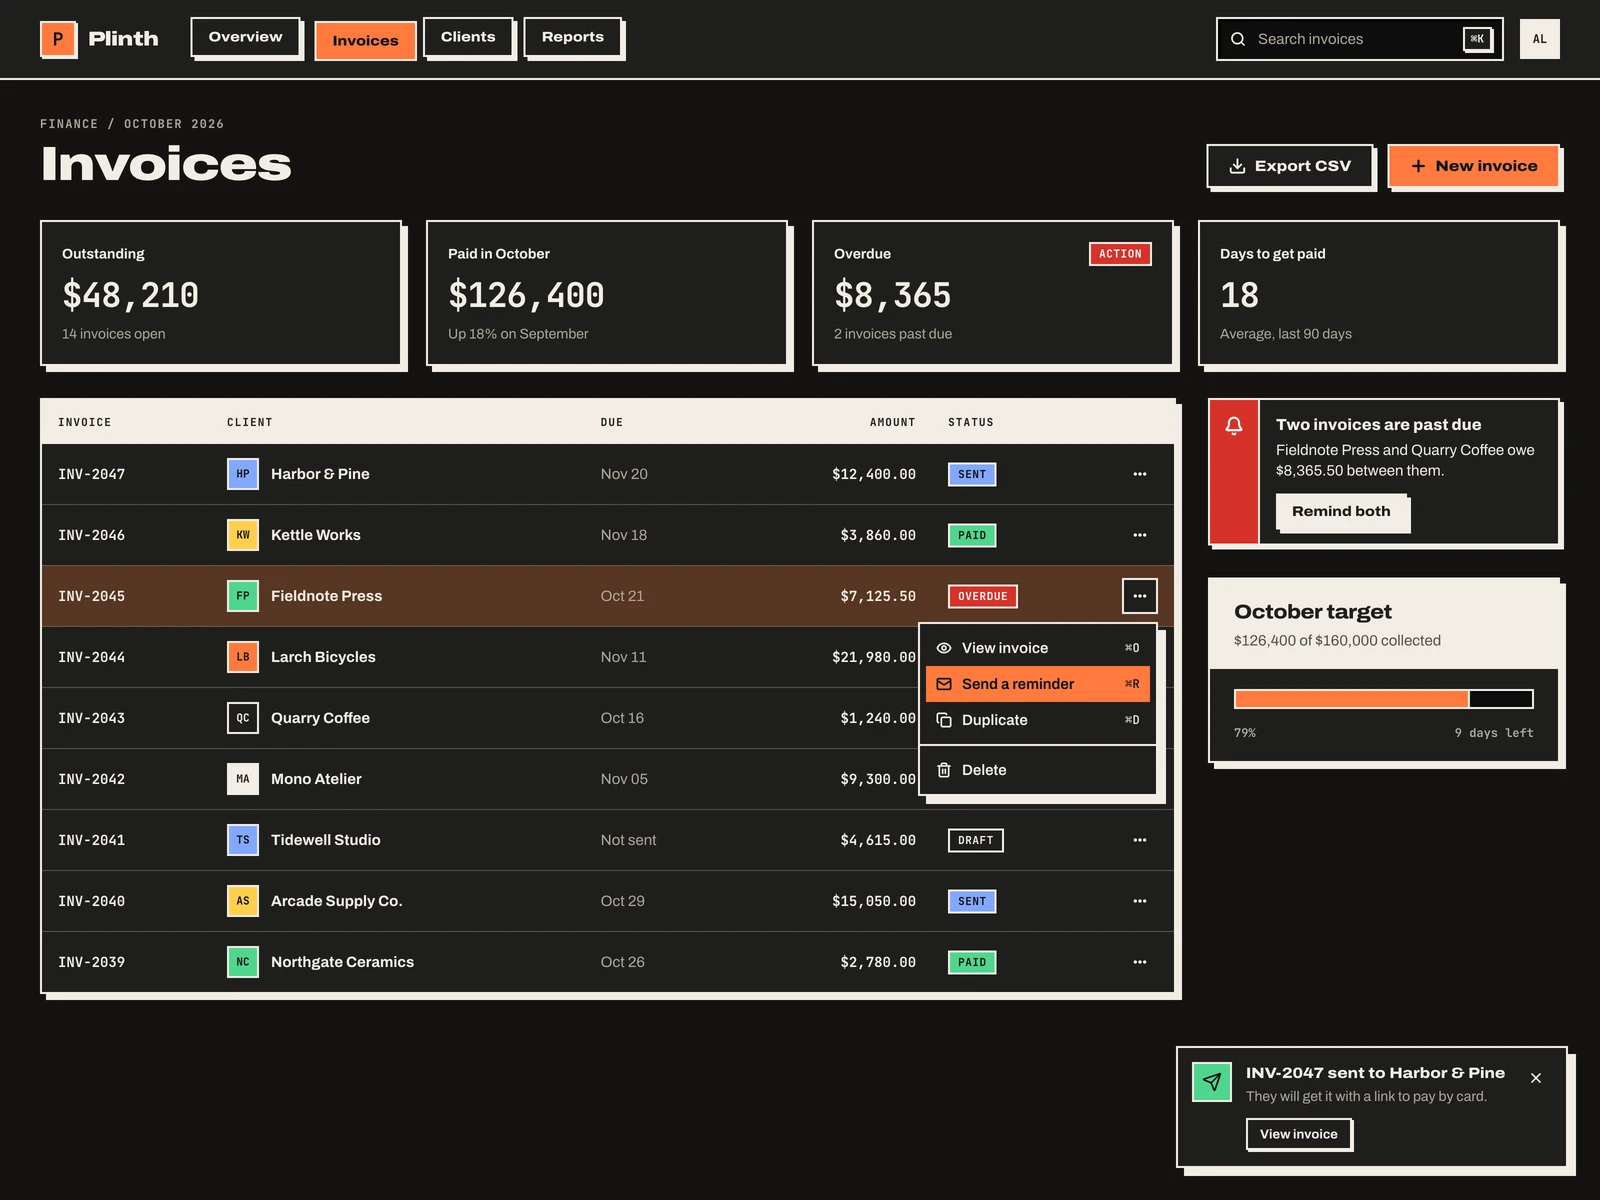Open the more menu for INV-2039
This screenshot has height=1200, width=1600.
(x=1140, y=962)
